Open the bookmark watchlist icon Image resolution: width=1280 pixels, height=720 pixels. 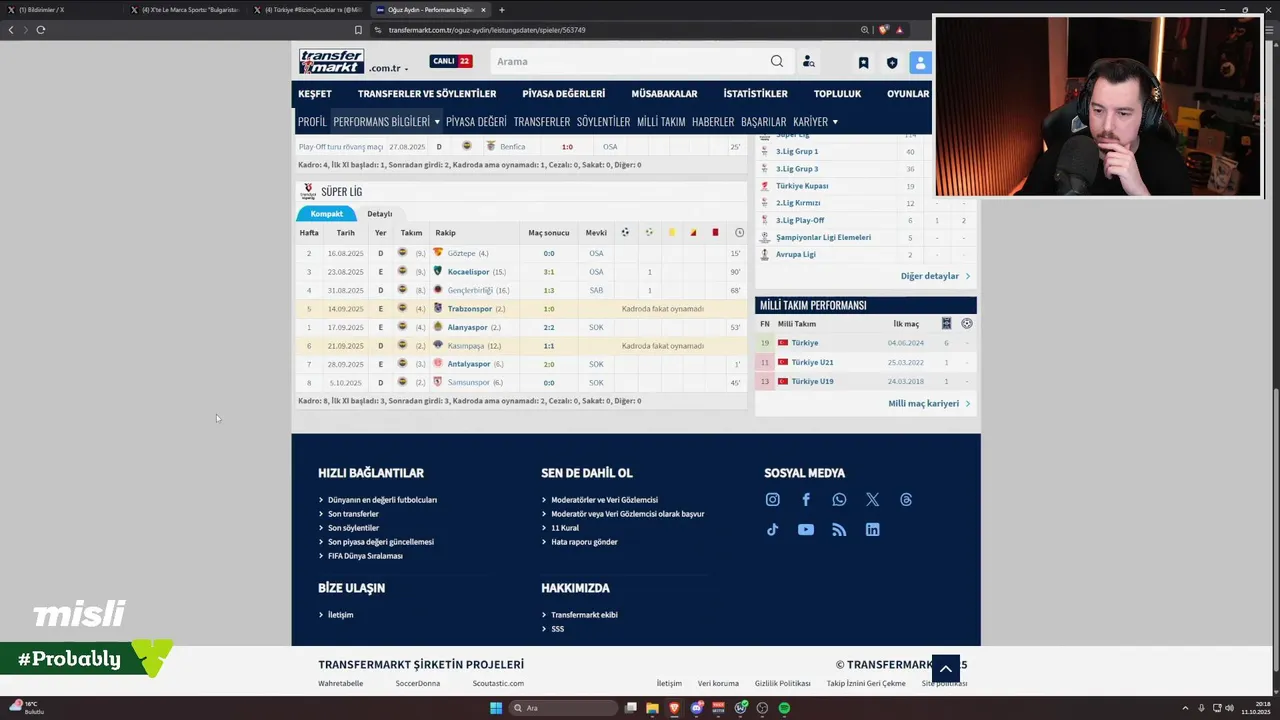click(x=863, y=62)
